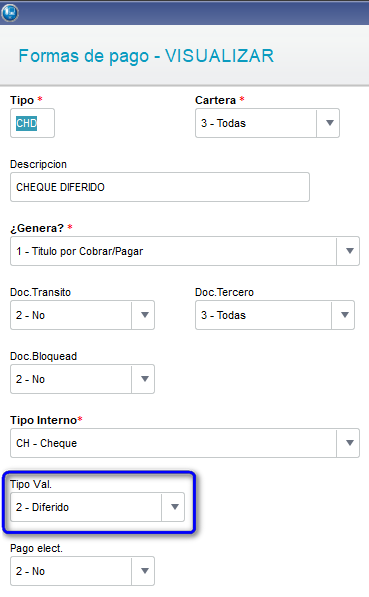Click the Tipo Interno combo showing CH - Cheque
The height and width of the screenshot is (597, 369).
(185, 443)
